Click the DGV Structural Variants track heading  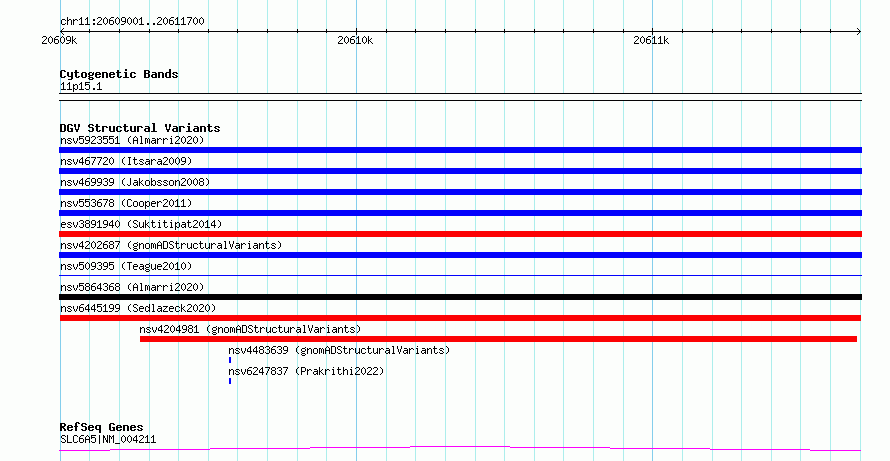tap(140, 128)
